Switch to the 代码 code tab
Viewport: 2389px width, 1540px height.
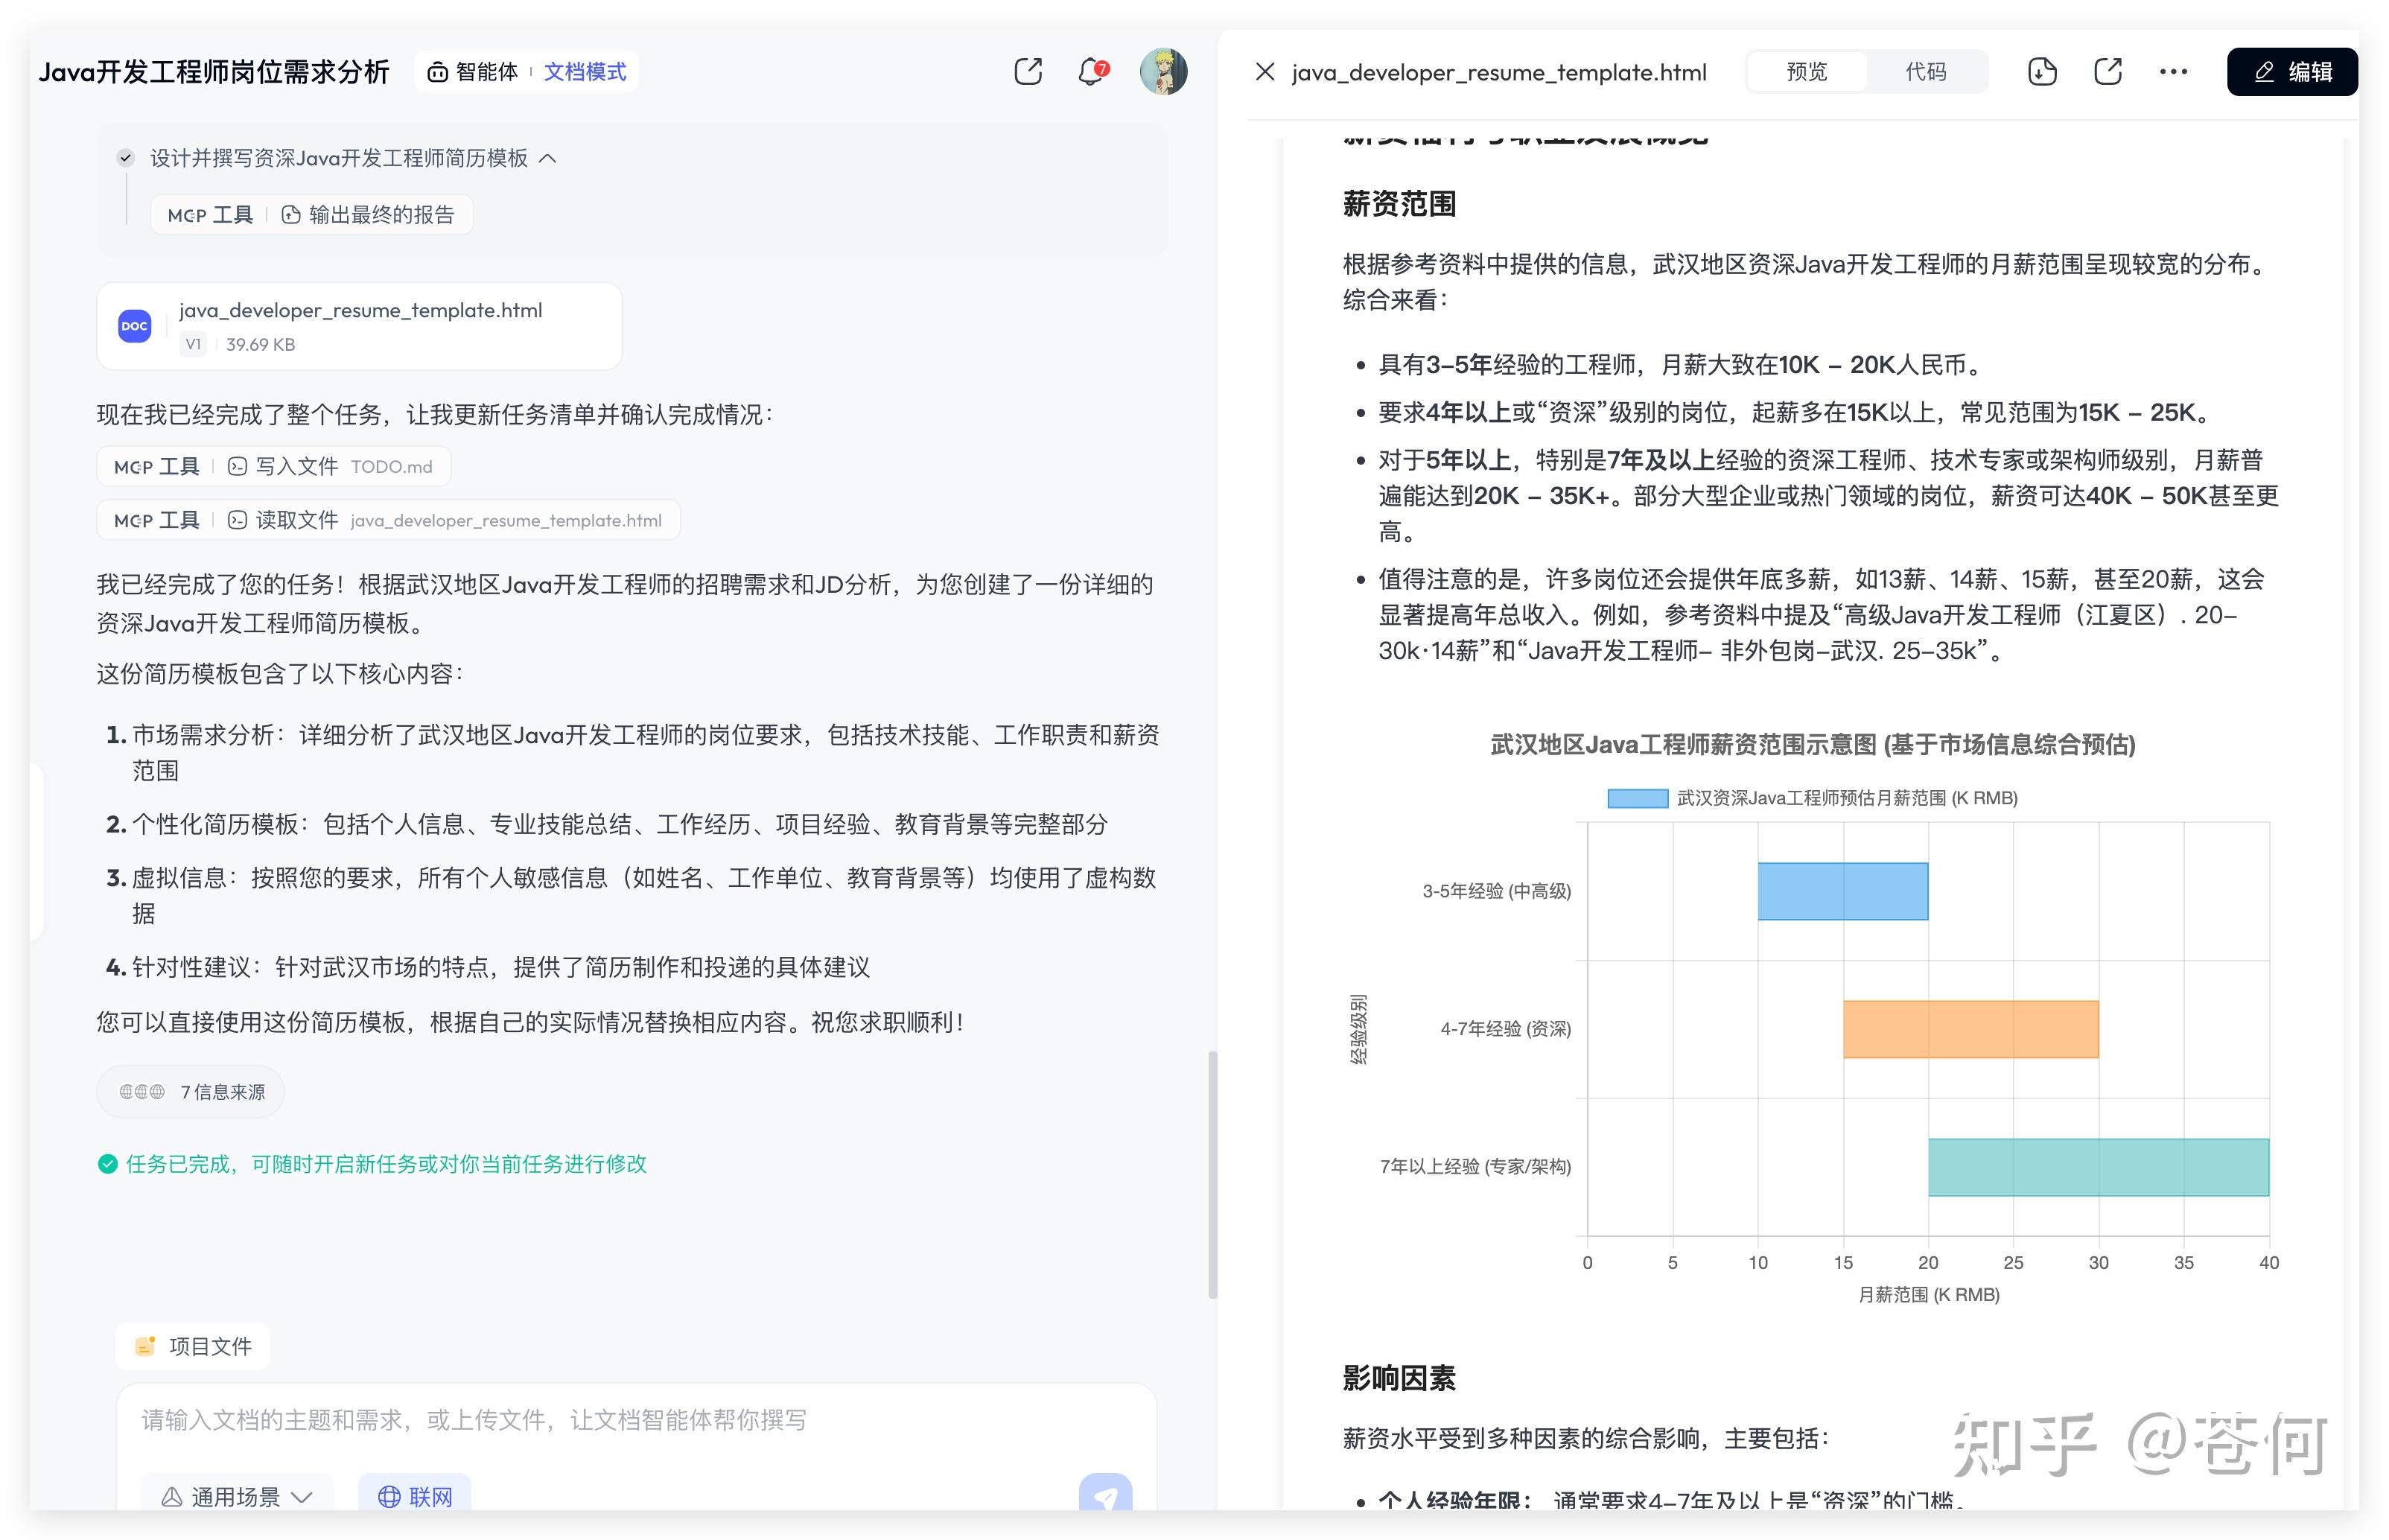click(1925, 72)
